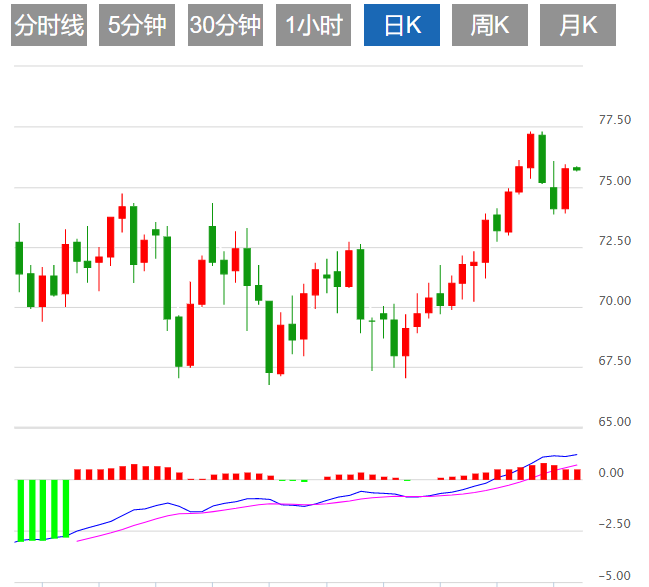Switch to the 分时线 tab
649x587 pixels.
(x=49, y=25)
